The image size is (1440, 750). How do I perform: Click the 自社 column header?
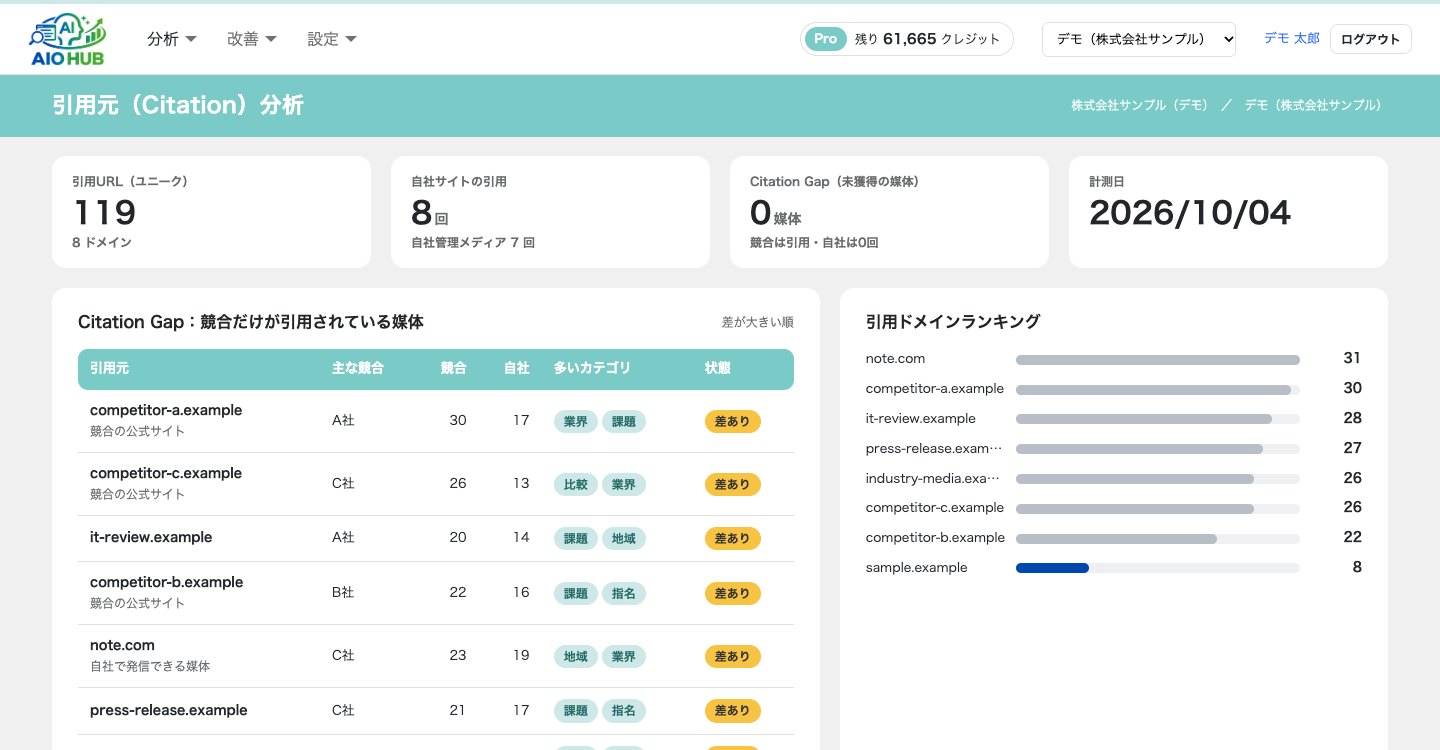click(x=517, y=369)
